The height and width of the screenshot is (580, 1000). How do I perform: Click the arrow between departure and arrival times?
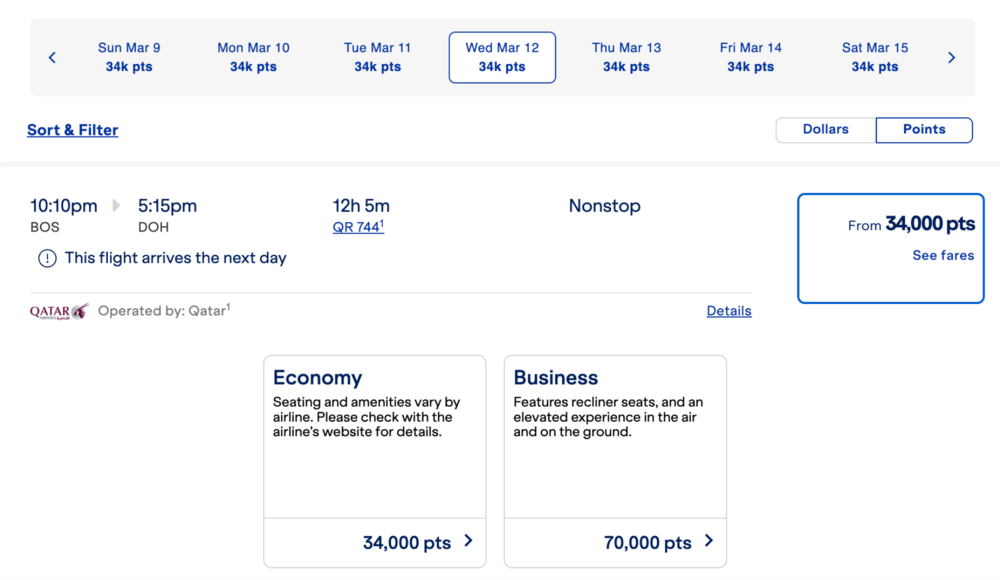[x=117, y=206]
